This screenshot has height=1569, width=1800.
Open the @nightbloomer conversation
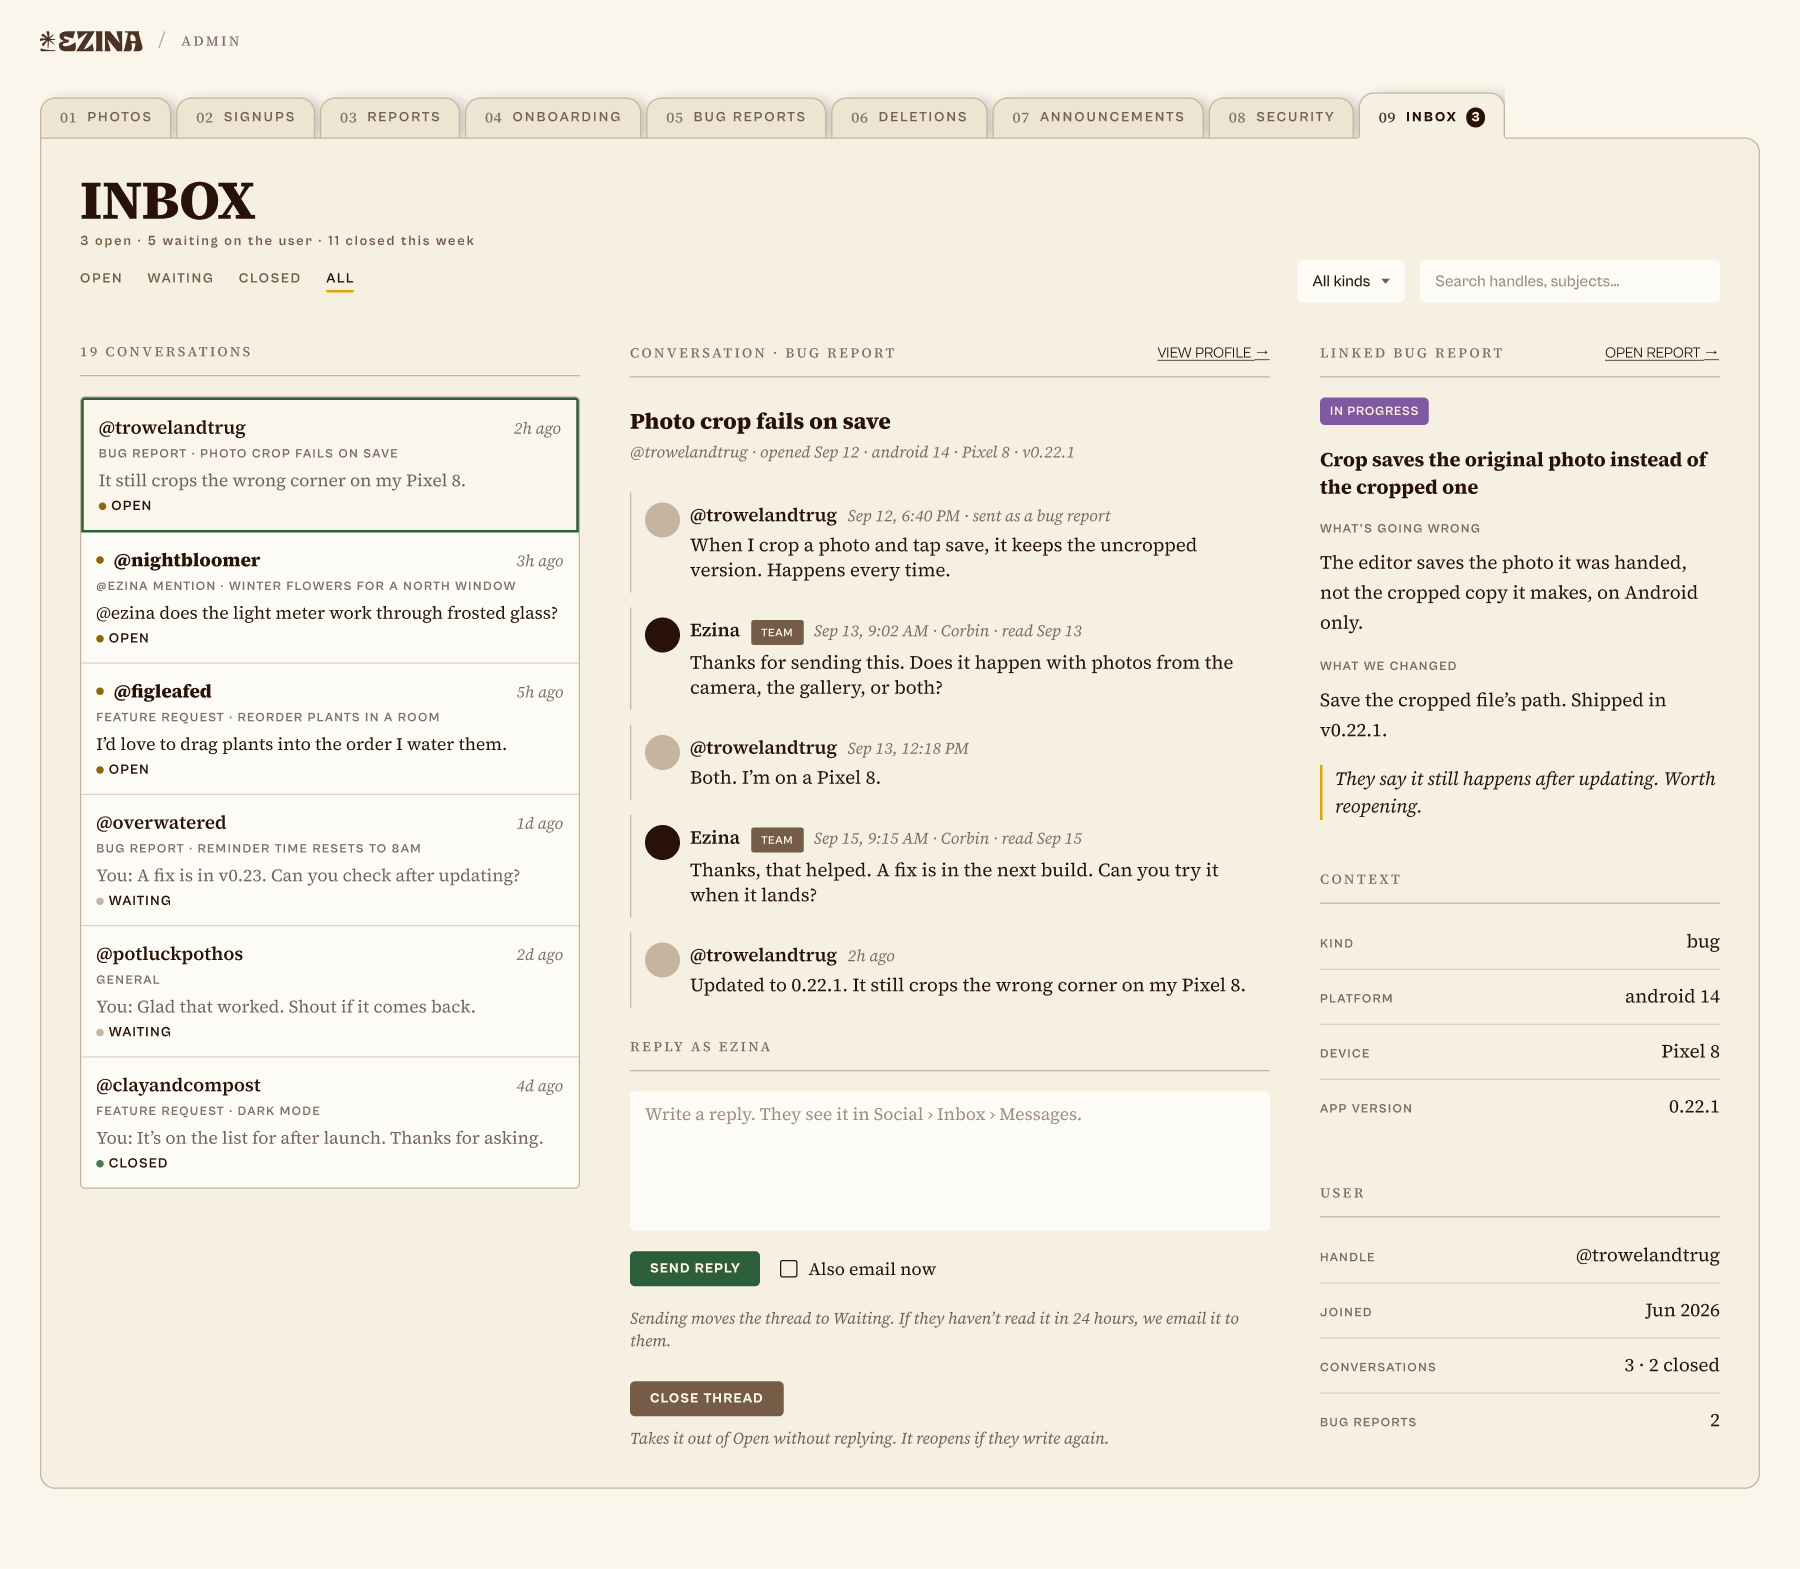point(330,597)
